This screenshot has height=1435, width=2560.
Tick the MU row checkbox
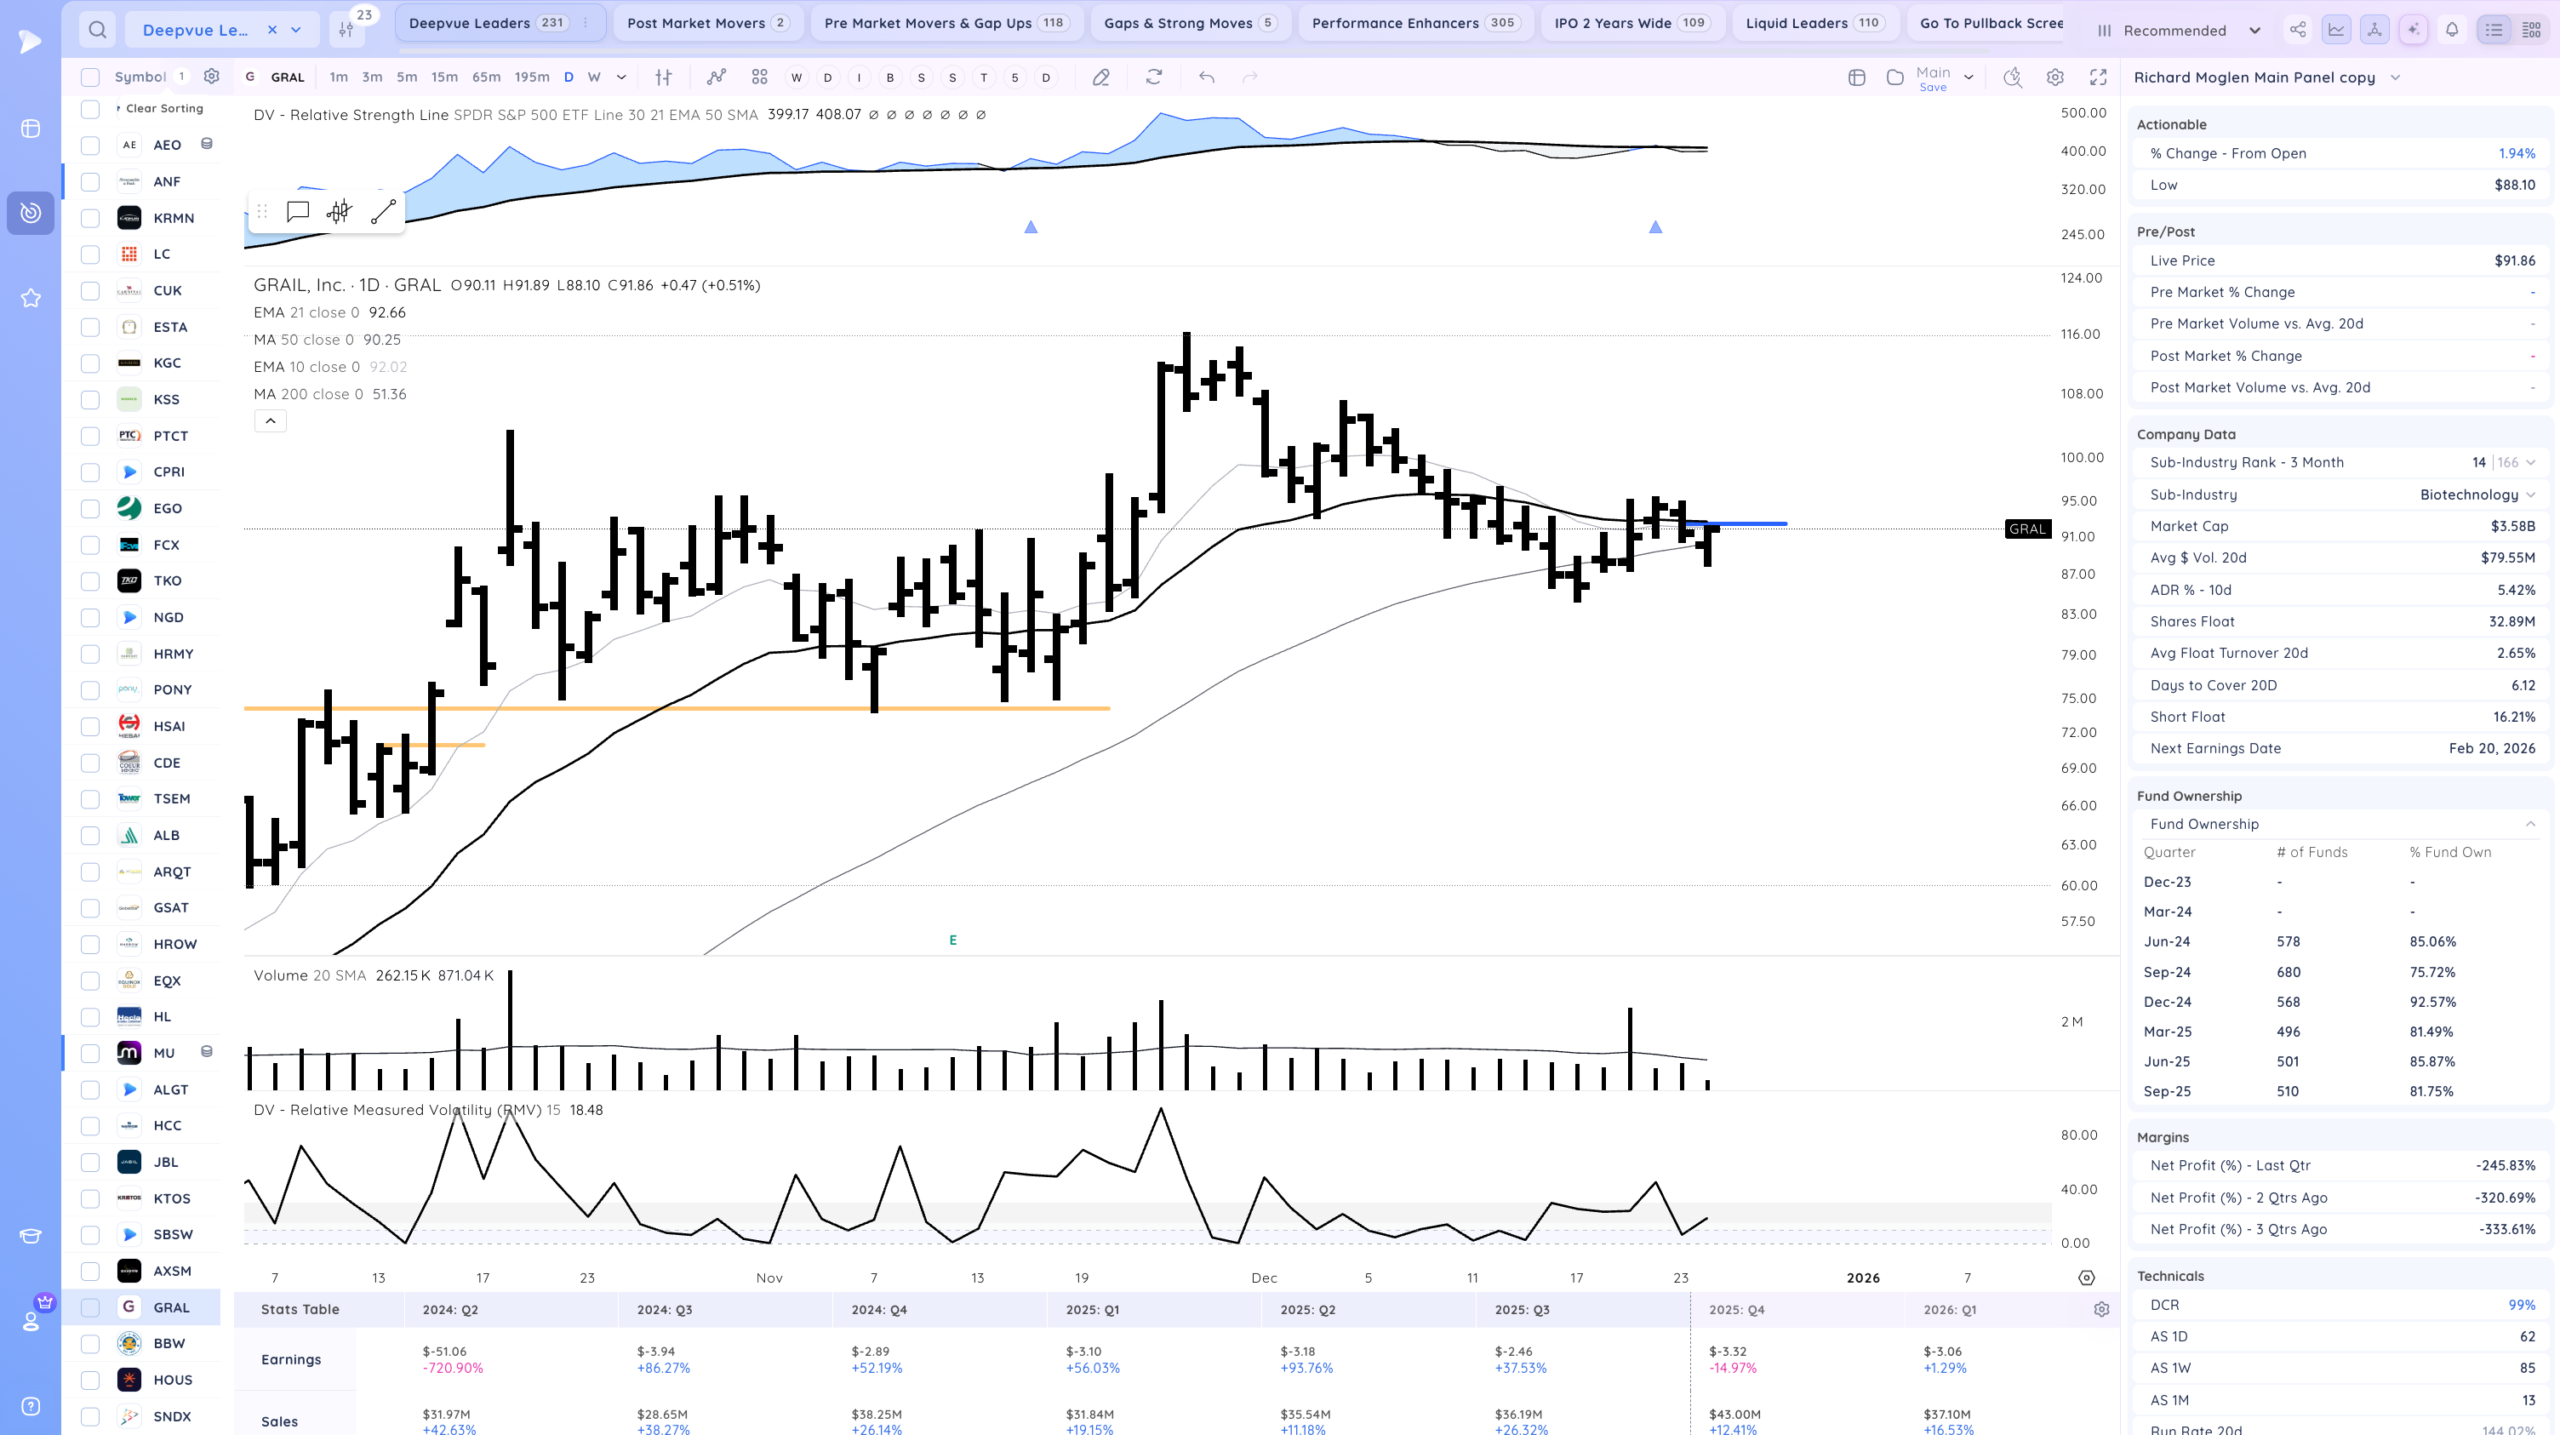click(90, 1053)
